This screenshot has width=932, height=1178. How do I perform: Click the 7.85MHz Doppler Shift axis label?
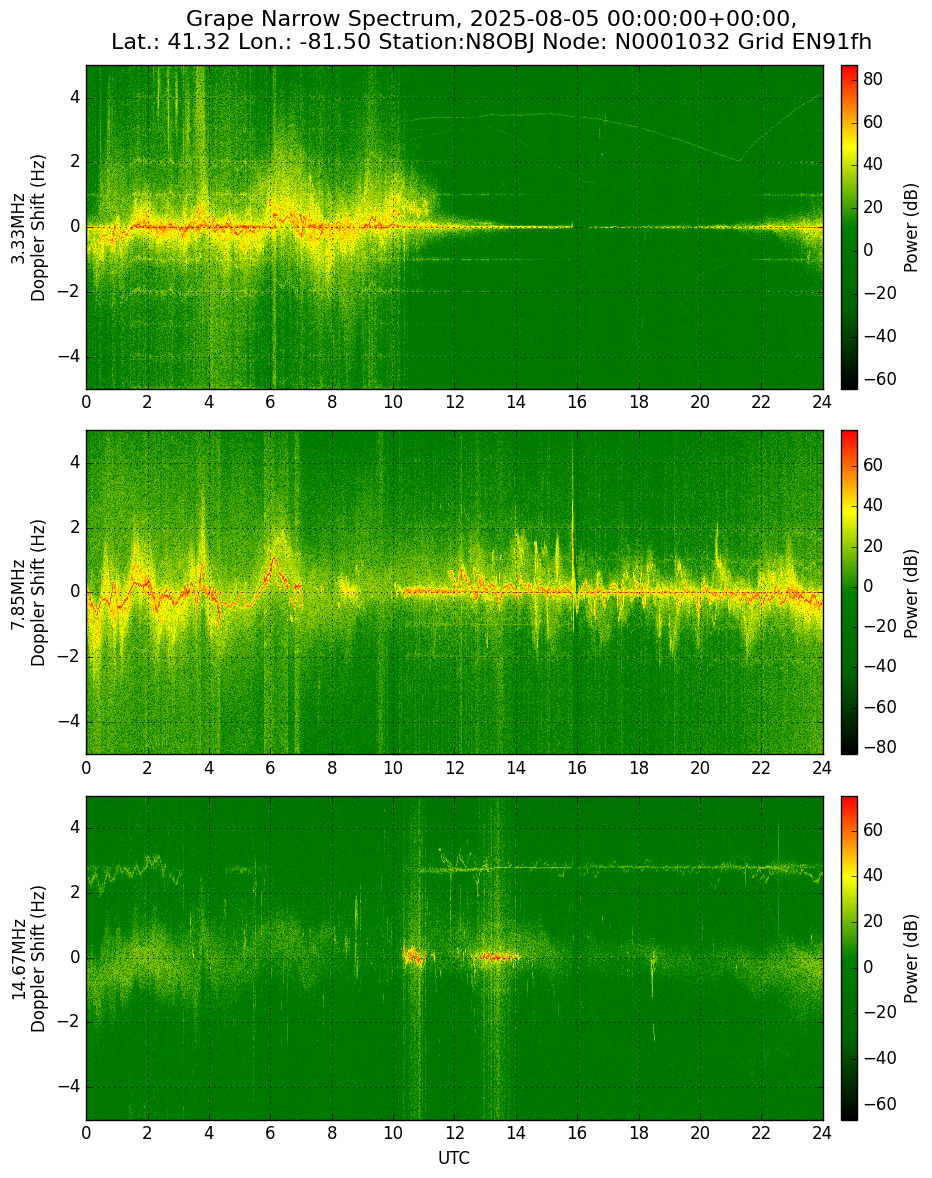click(x=27, y=592)
